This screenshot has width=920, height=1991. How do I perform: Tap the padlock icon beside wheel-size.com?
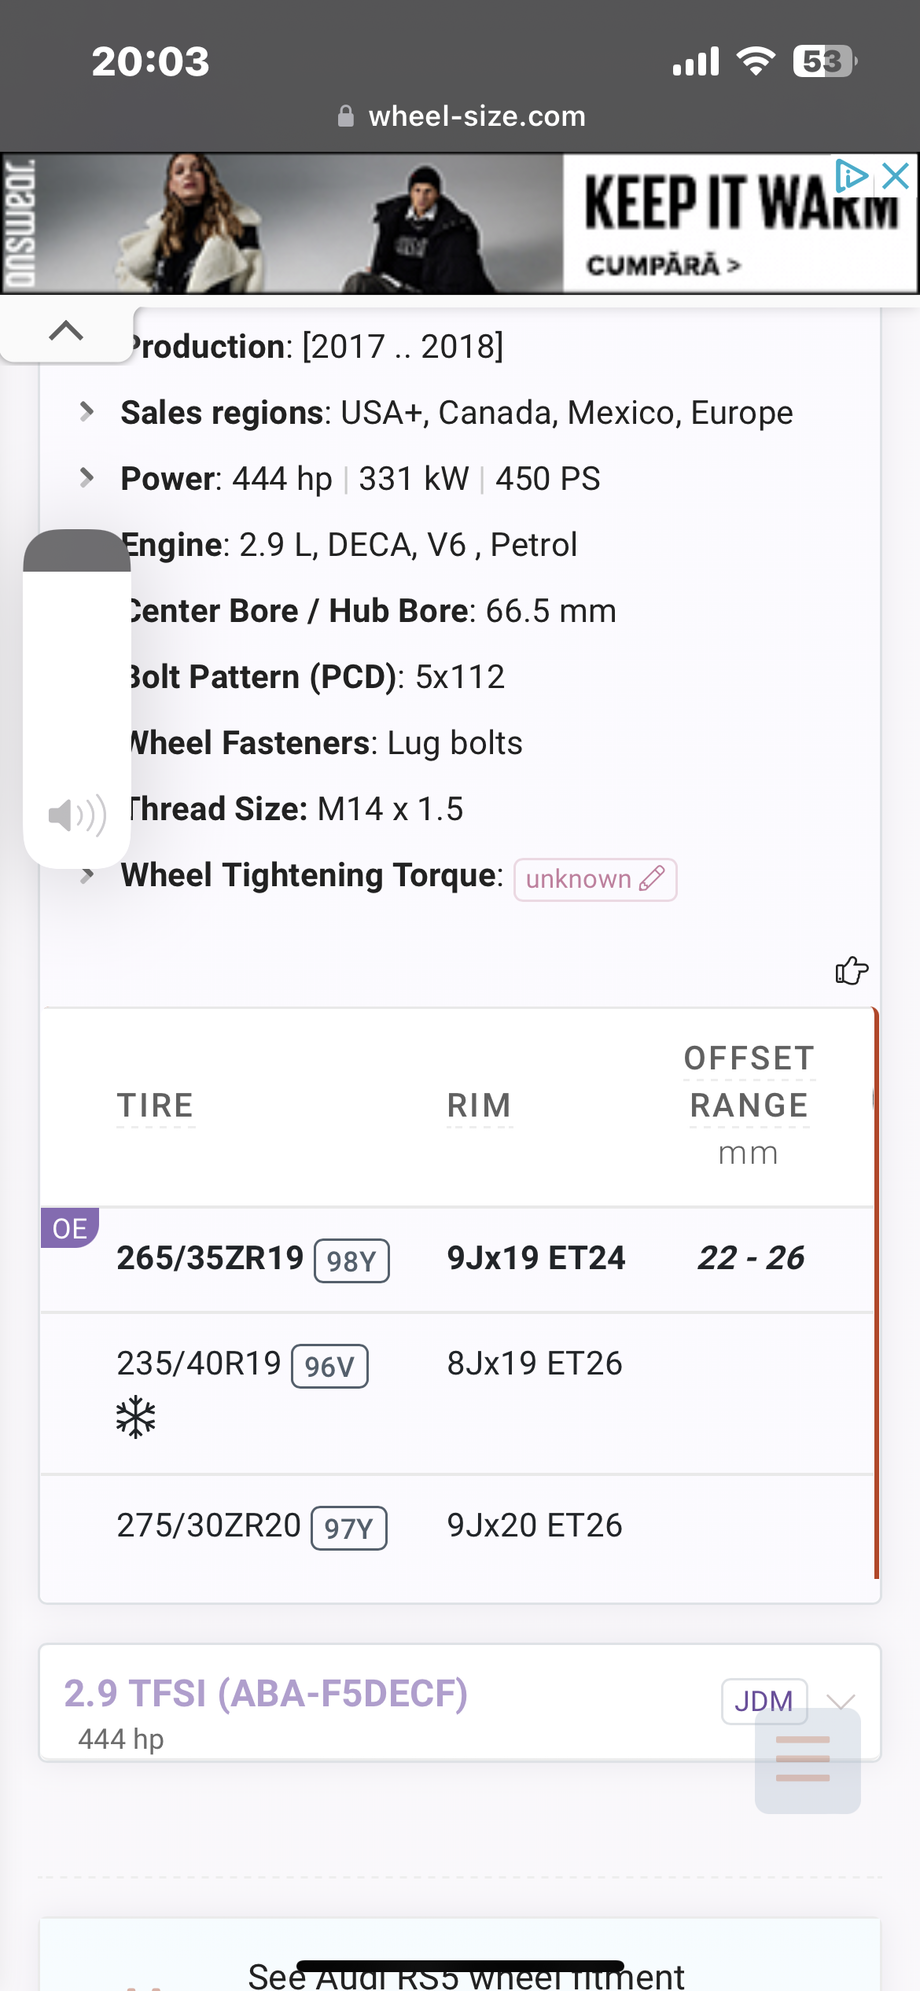(x=347, y=116)
